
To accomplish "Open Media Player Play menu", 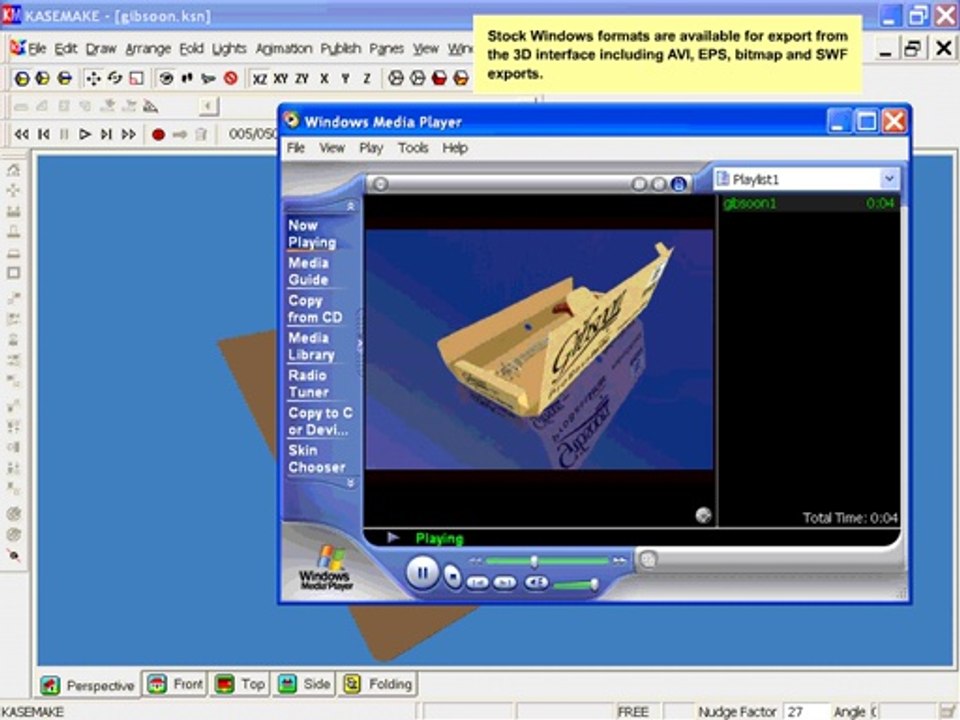I will (371, 148).
